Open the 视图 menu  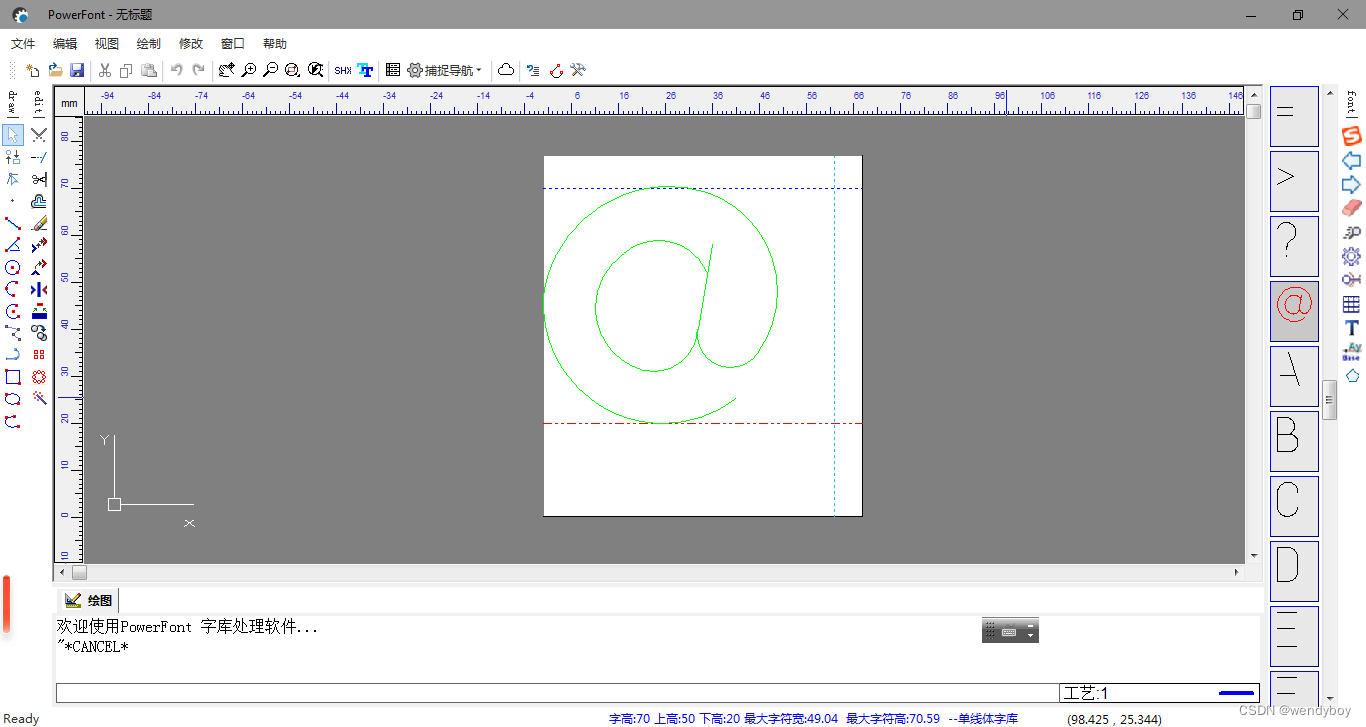pos(107,44)
